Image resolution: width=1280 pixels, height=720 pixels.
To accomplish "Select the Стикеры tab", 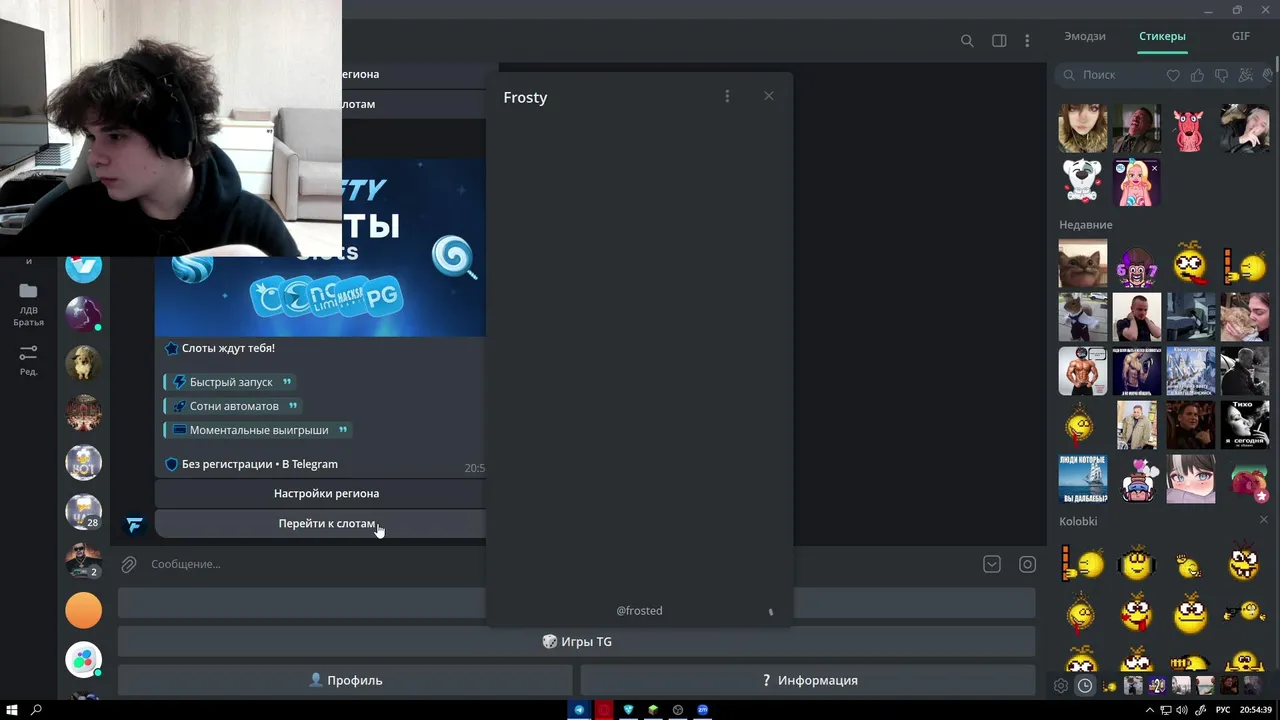I will [1162, 36].
